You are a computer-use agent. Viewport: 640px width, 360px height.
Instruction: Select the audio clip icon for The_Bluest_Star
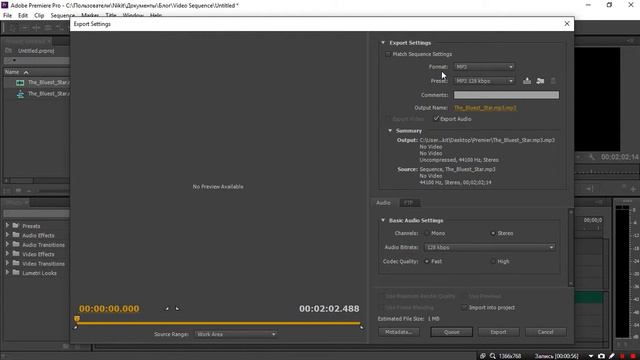(x=20, y=94)
